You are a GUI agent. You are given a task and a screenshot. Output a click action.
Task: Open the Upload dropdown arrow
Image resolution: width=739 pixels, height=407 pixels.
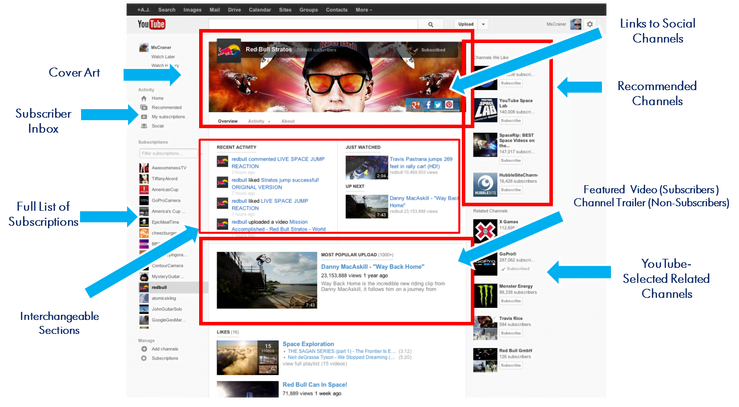[483, 24]
